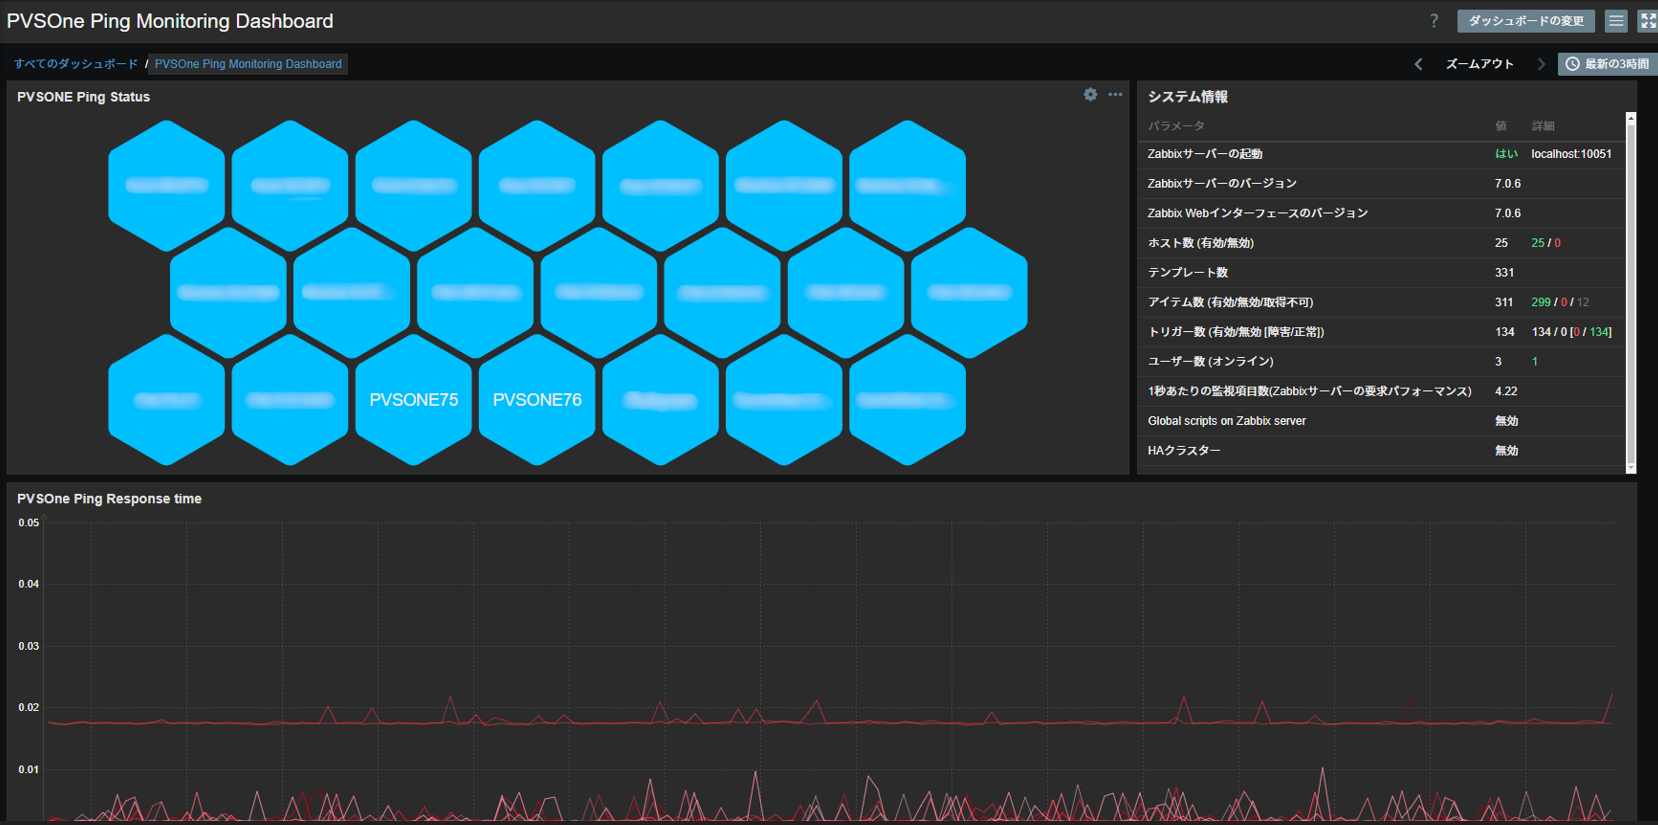Go to next time period arrow
1658x825 pixels.
click(1541, 64)
